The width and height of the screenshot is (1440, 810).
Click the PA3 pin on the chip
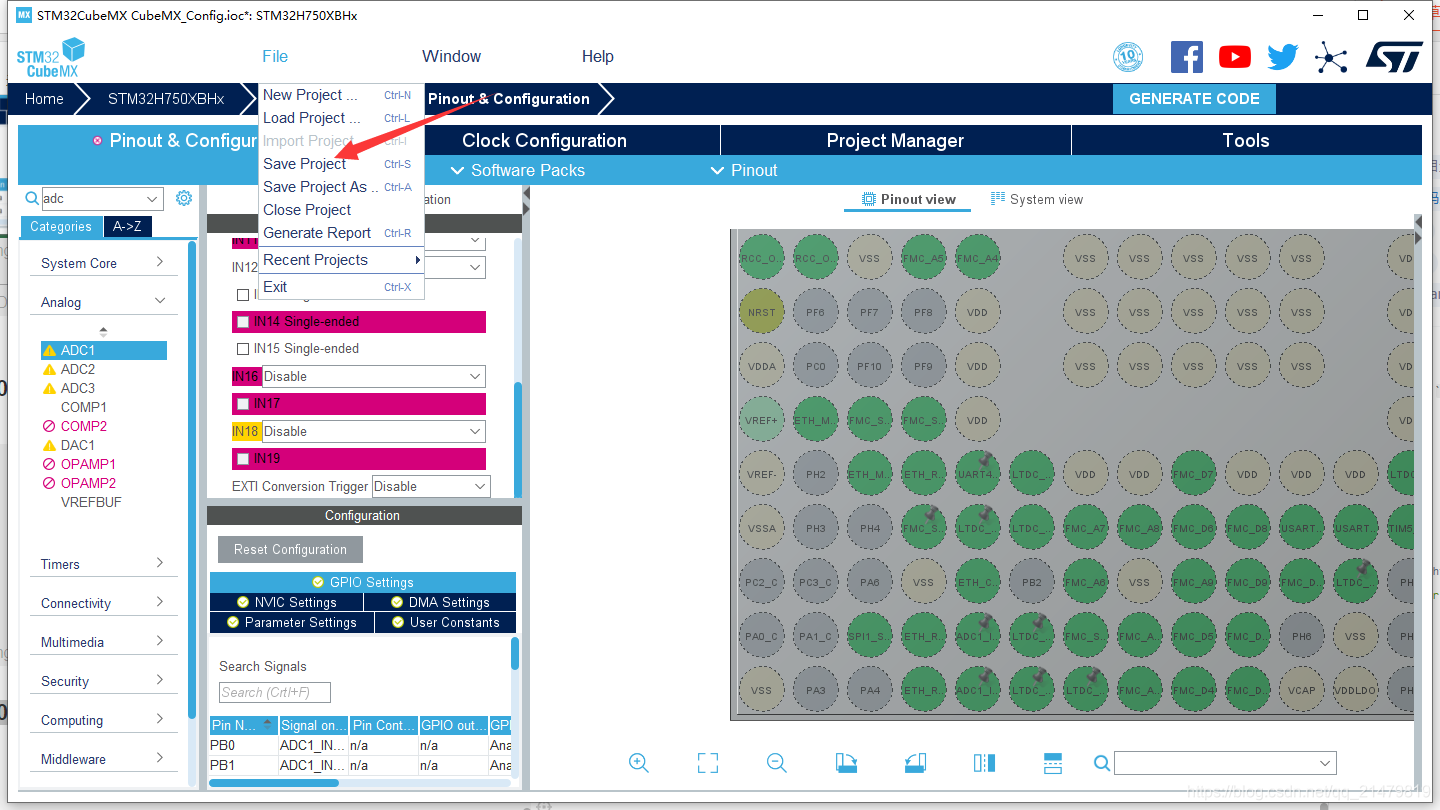pyautogui.click(x=815, y=690)
